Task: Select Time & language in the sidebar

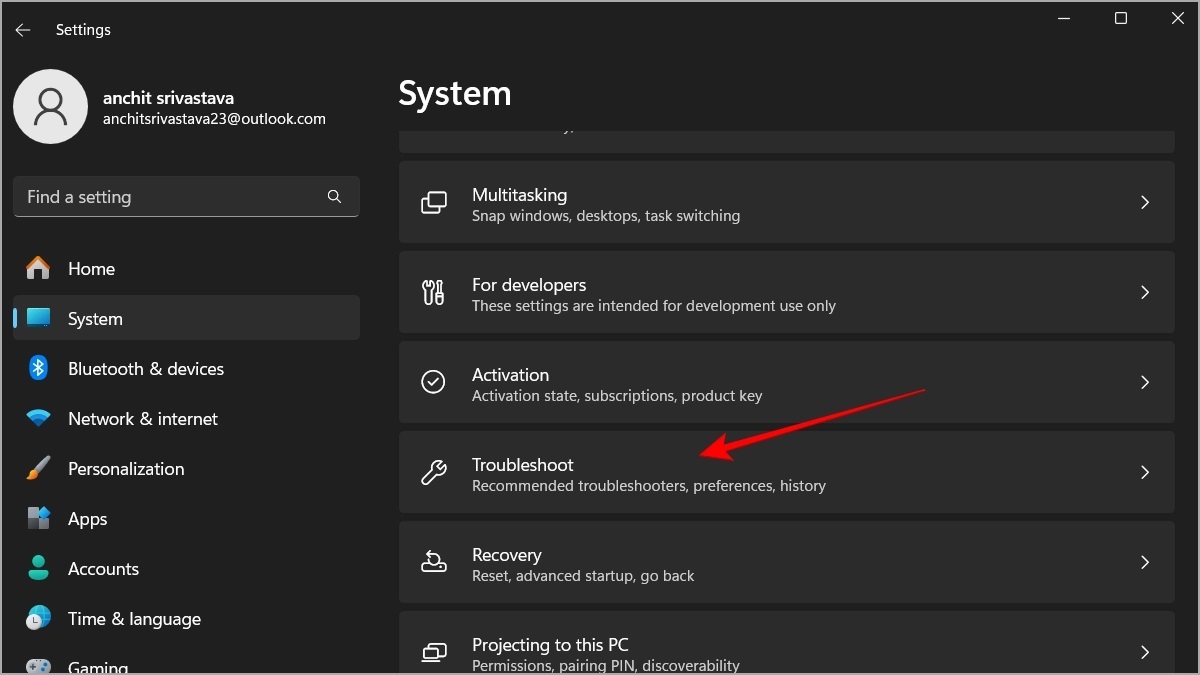Action: click(134, 618)
